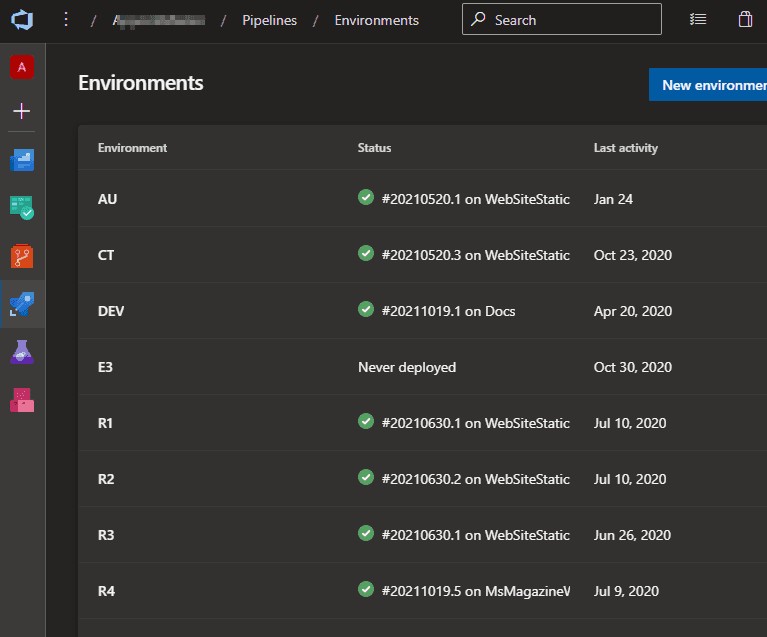Viewport: 767px width, 637px height.
Task: Click the Last activity column header
Action: (x=625, y=148)
